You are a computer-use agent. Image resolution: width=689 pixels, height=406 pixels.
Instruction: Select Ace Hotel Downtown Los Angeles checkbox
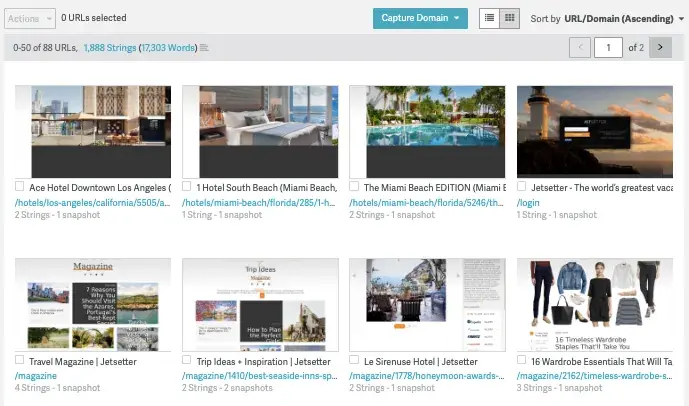19,186
